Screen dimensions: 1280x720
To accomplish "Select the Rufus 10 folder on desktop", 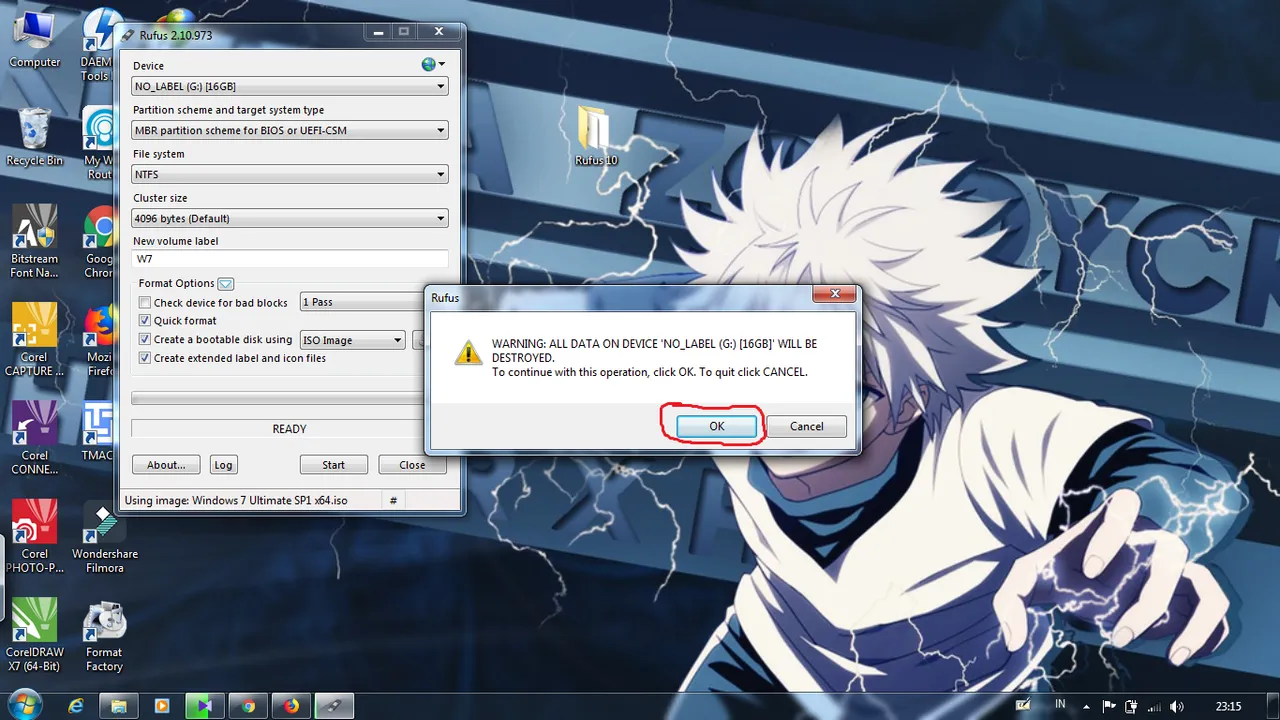I will tap(596, 135).
